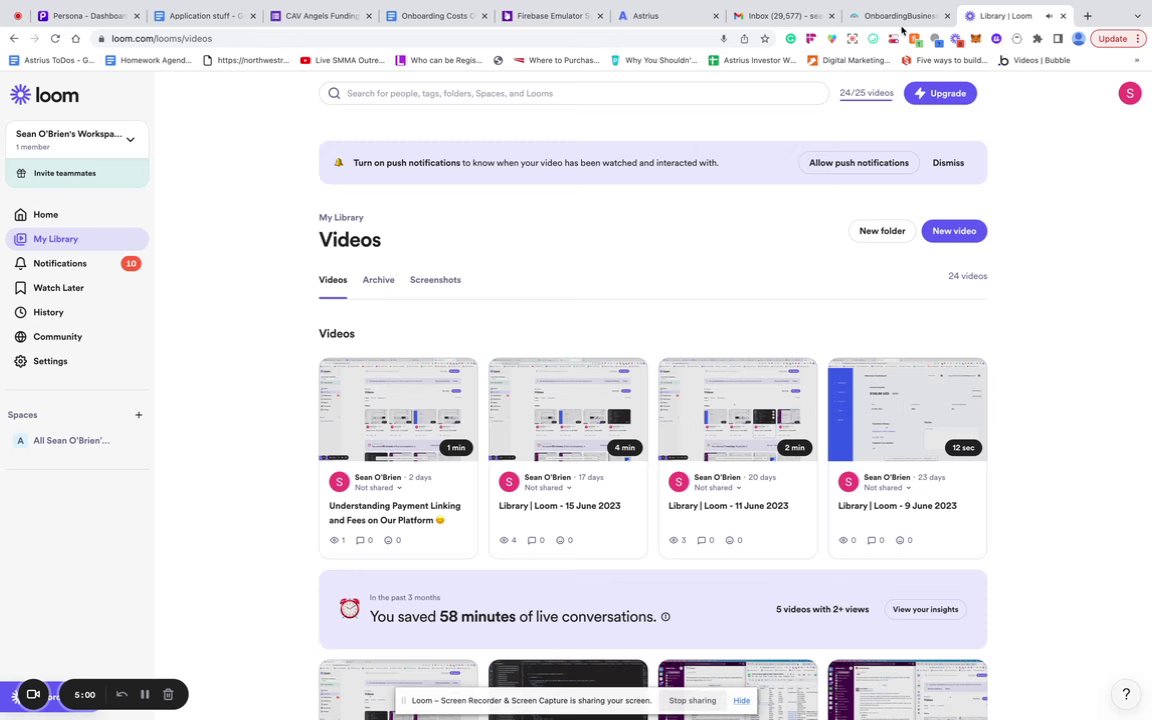
Task: Open Library Loom 9 June 2023 thumbnail
Action: [907, 409]
